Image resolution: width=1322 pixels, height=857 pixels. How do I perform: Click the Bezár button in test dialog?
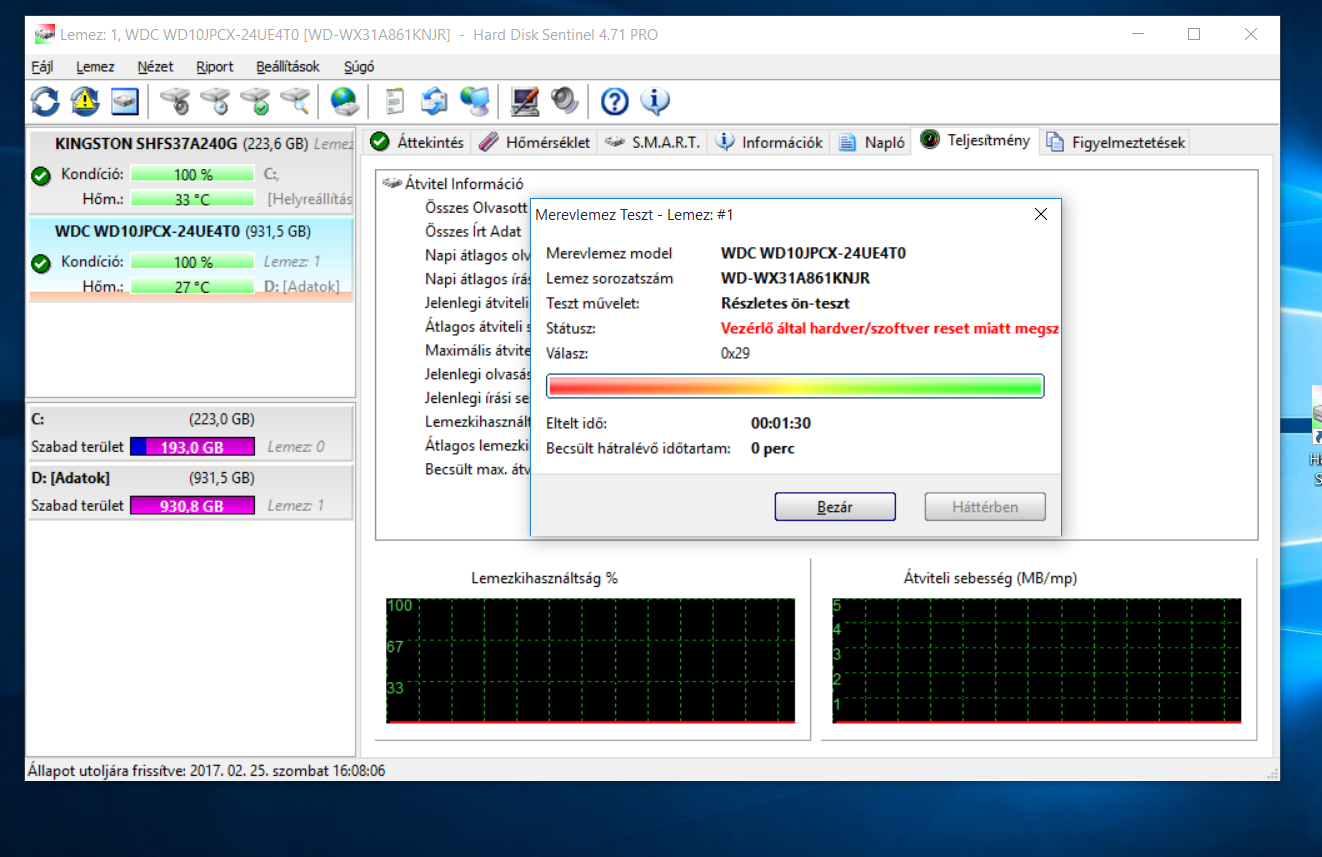click(x=835, y=507)
